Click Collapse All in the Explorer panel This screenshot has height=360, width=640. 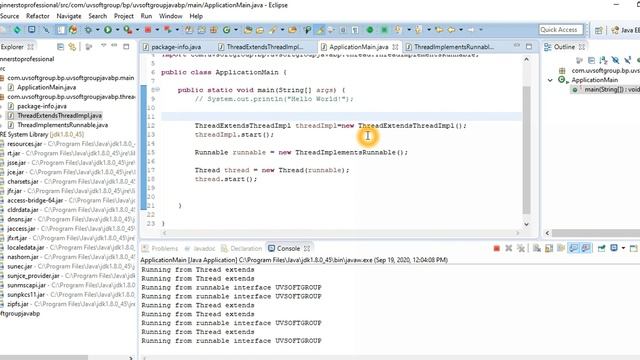tap(60, 47)
